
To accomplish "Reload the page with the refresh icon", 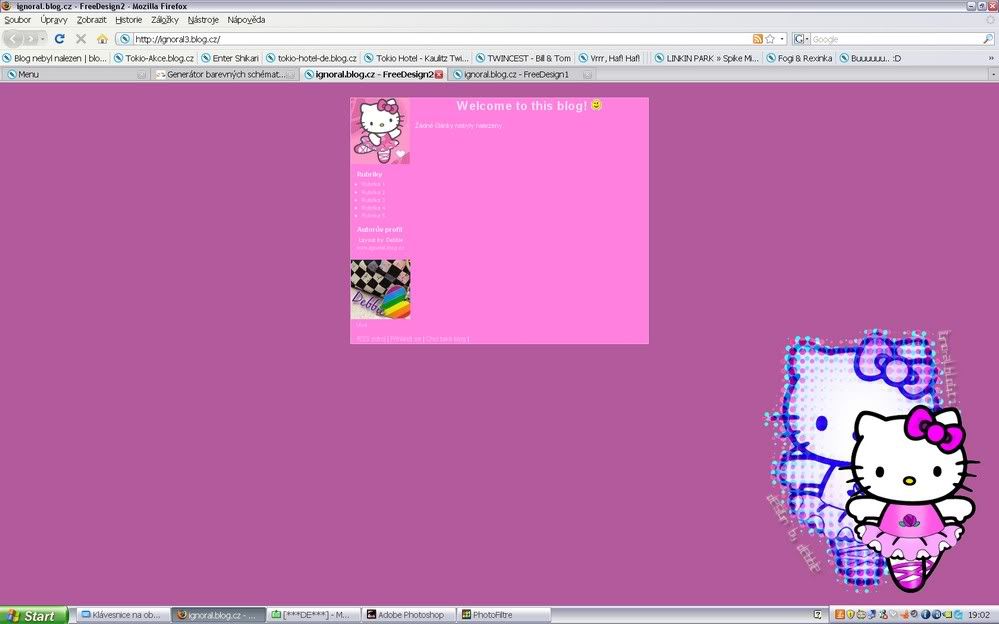I will click(x=60, y=39).
